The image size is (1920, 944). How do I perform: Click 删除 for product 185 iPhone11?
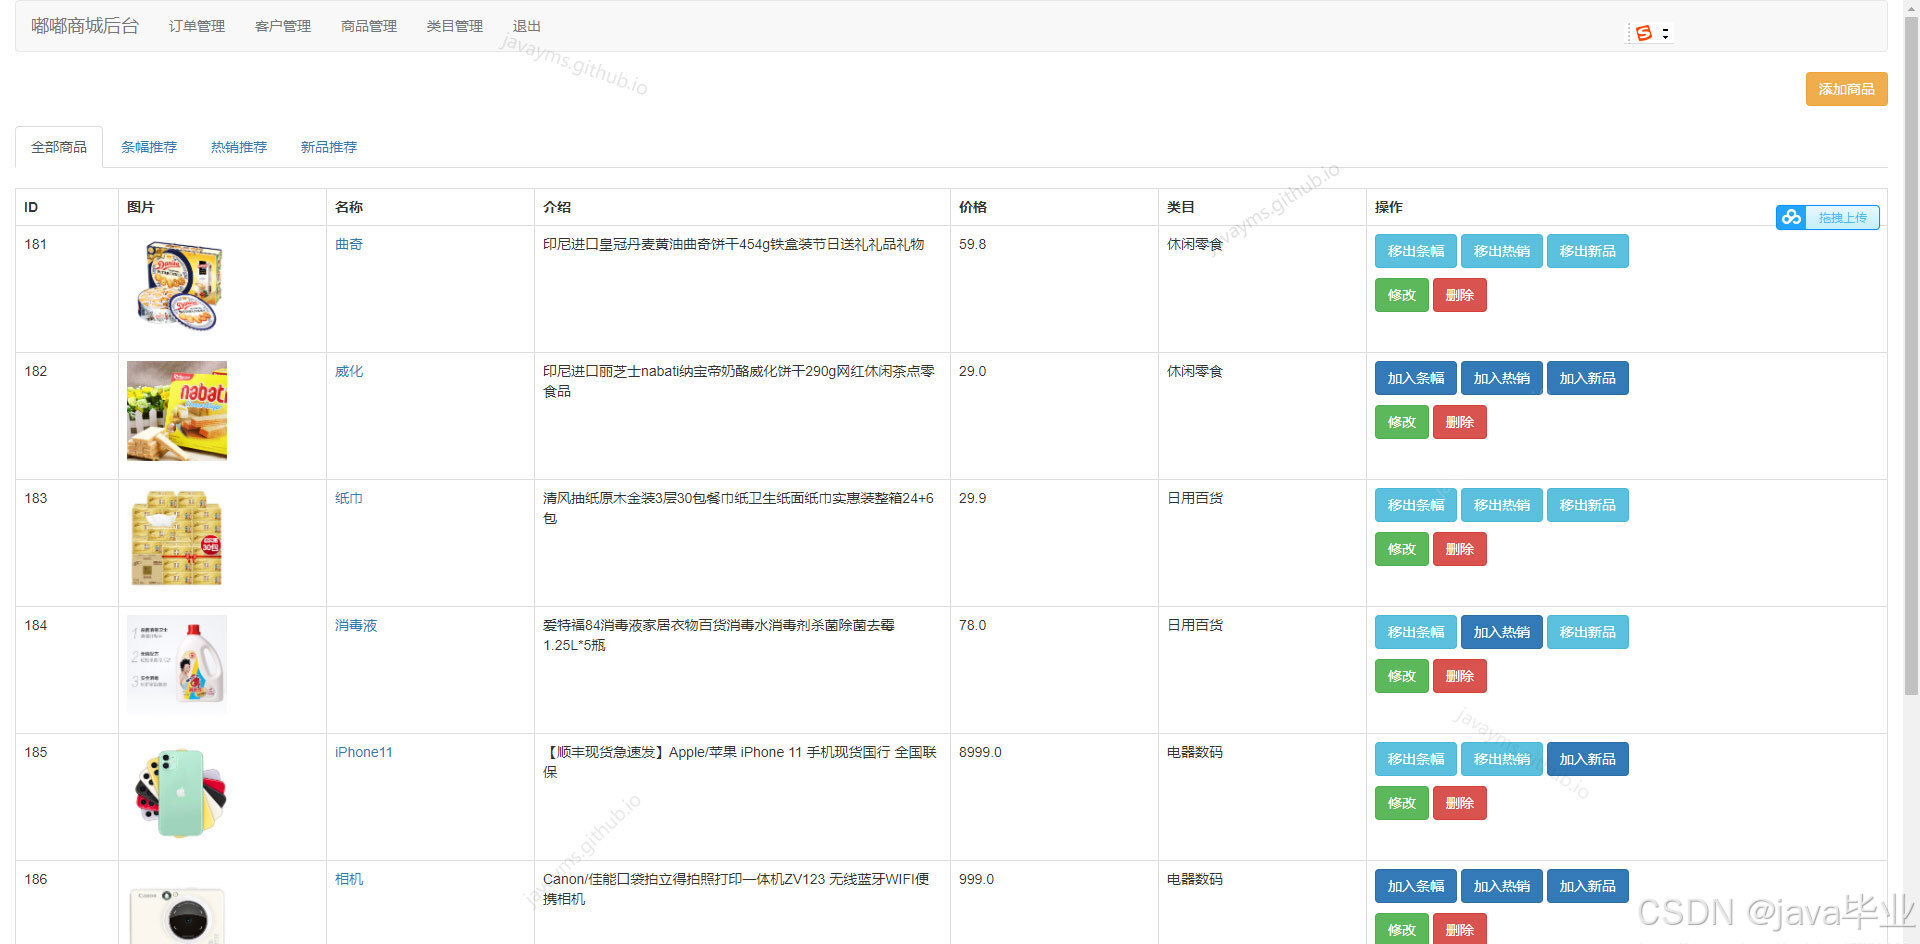point(1460,803)
